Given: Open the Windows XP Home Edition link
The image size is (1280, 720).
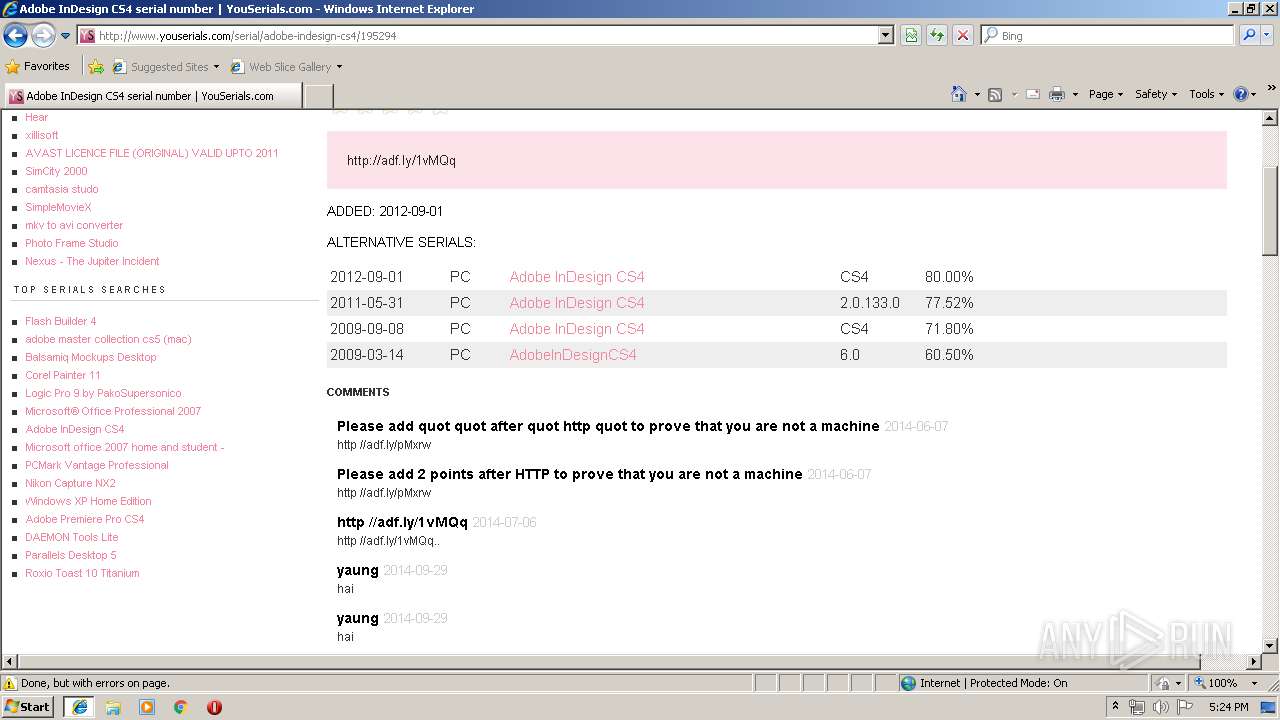Looking at the screenshot, I should pos(88,501).
